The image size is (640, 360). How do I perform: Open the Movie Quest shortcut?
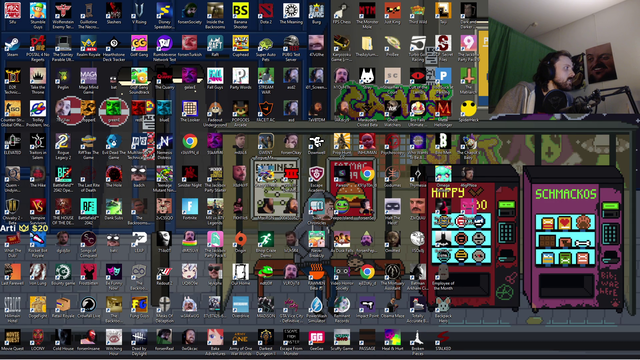12,337
